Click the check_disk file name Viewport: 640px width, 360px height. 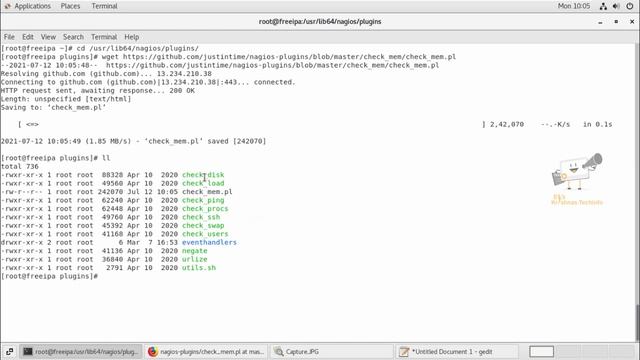(x=203, y=175)
